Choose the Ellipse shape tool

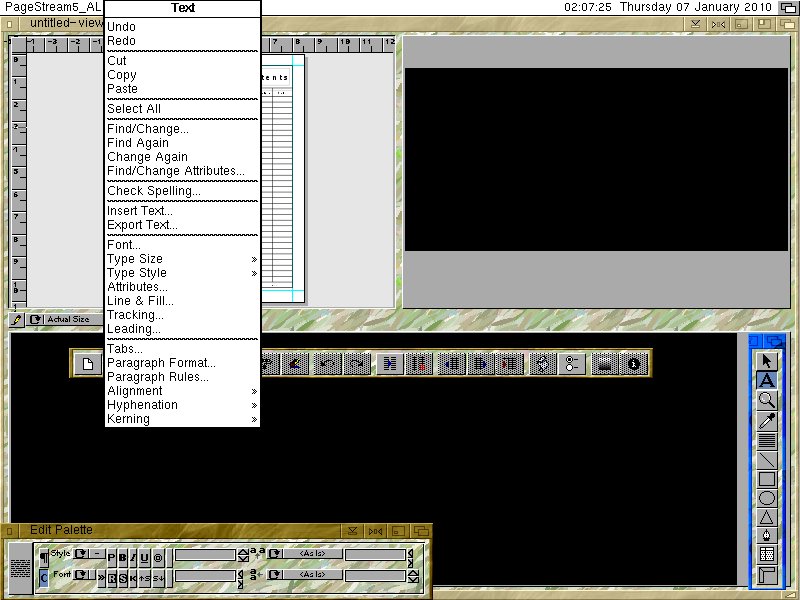point(767,498)
